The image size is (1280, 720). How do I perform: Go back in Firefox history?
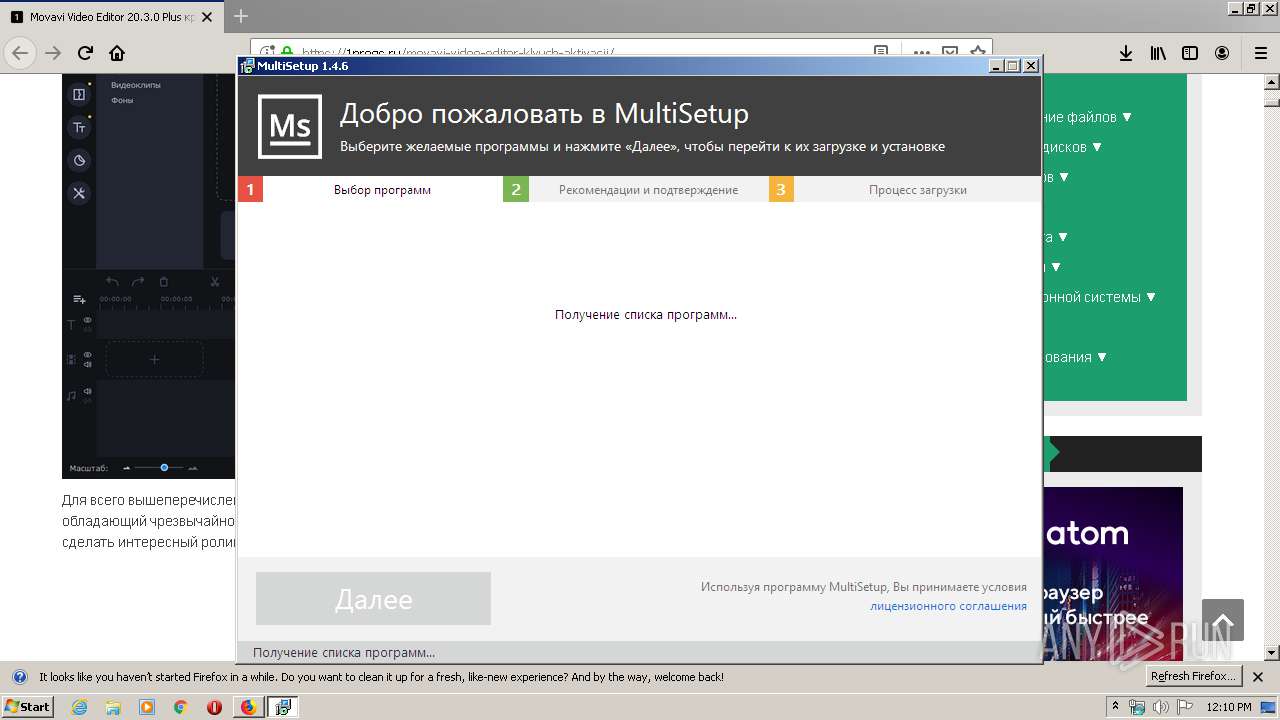(20, 53)
